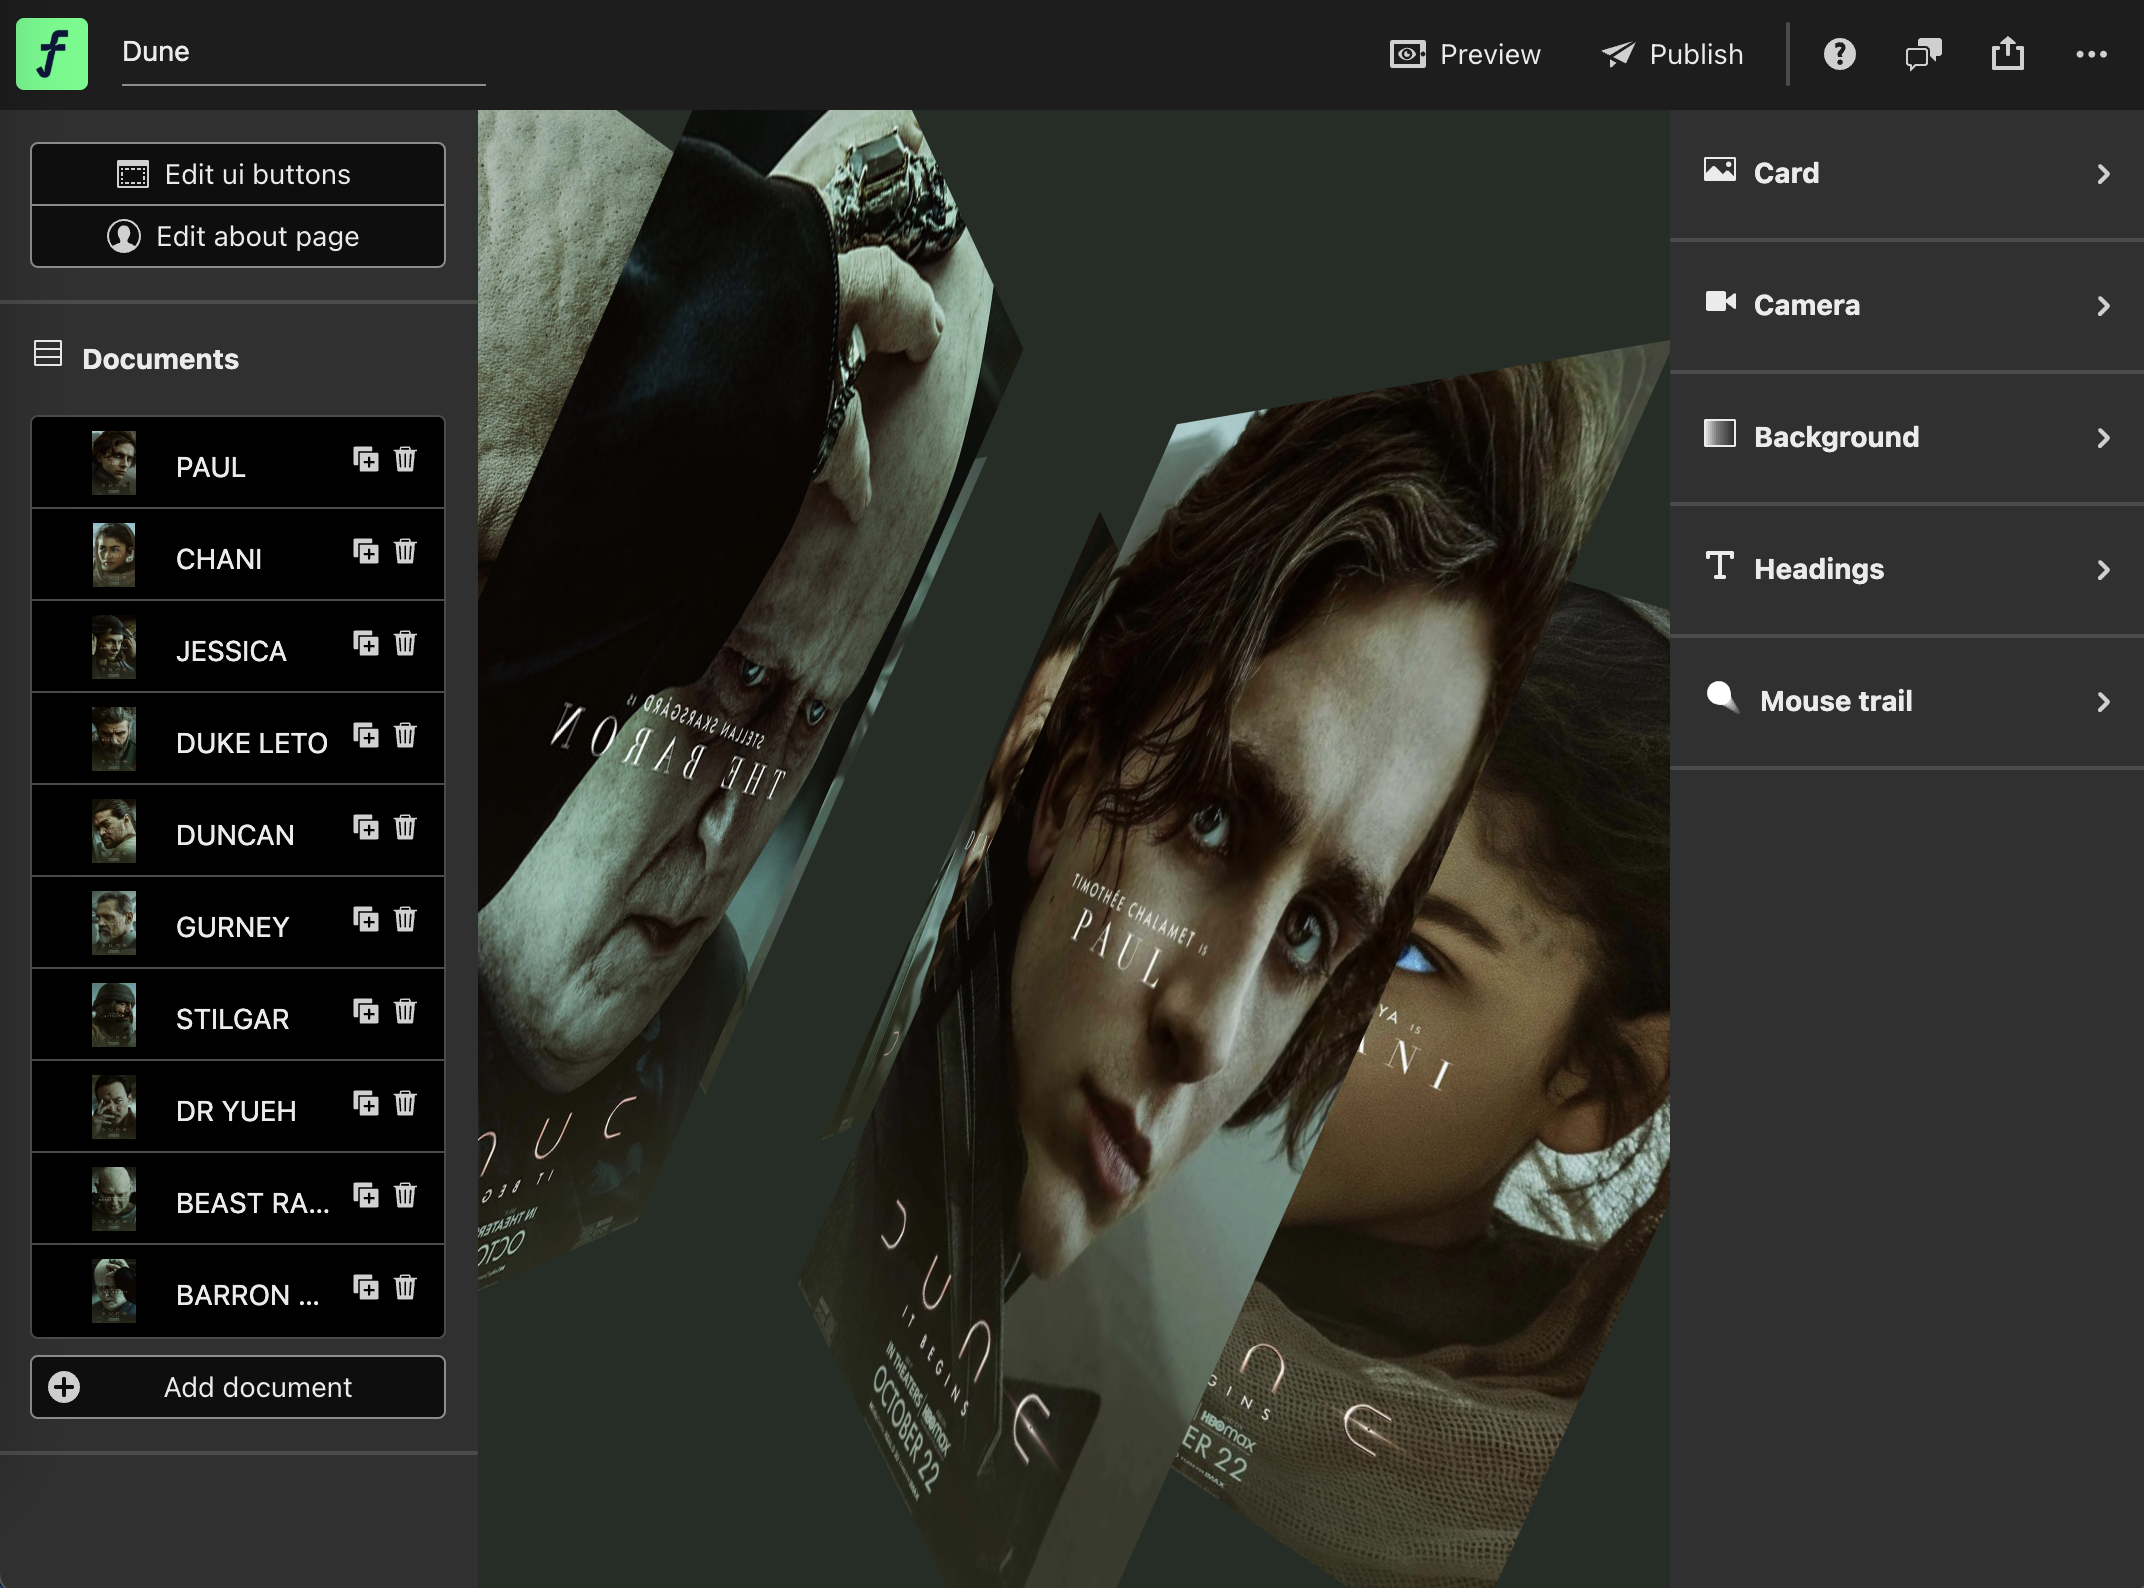Click Add document button
This screenshot has height=1588, width=2144.
tap(238, 1387)
